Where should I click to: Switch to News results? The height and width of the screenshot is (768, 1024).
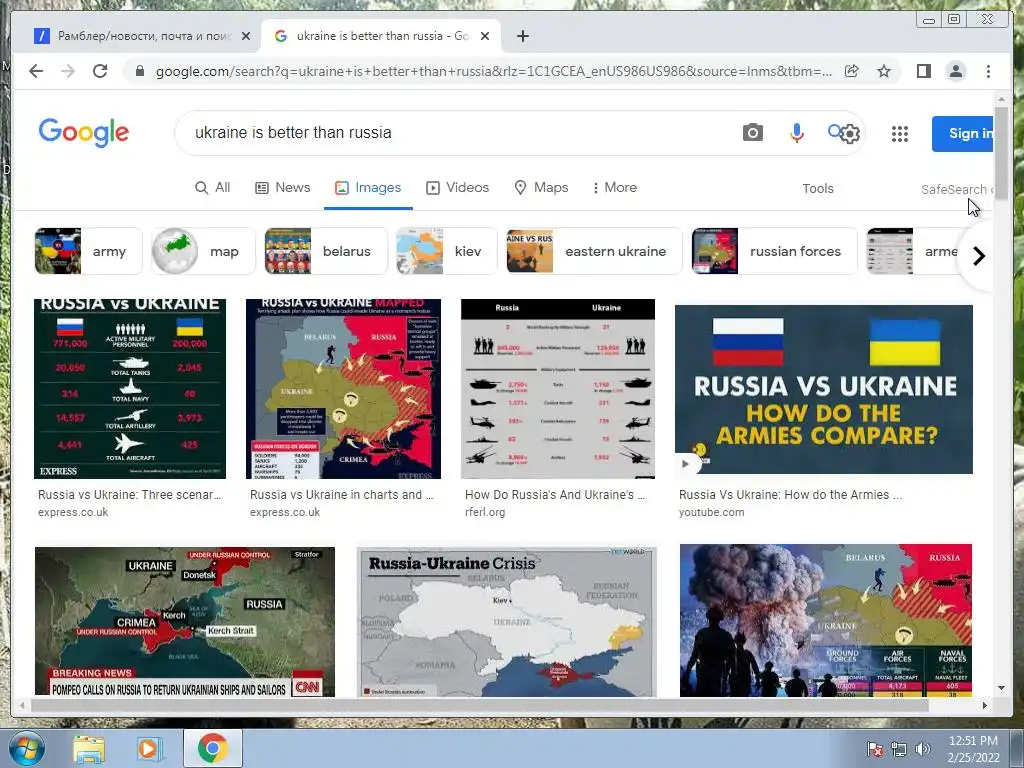[282, 187]
